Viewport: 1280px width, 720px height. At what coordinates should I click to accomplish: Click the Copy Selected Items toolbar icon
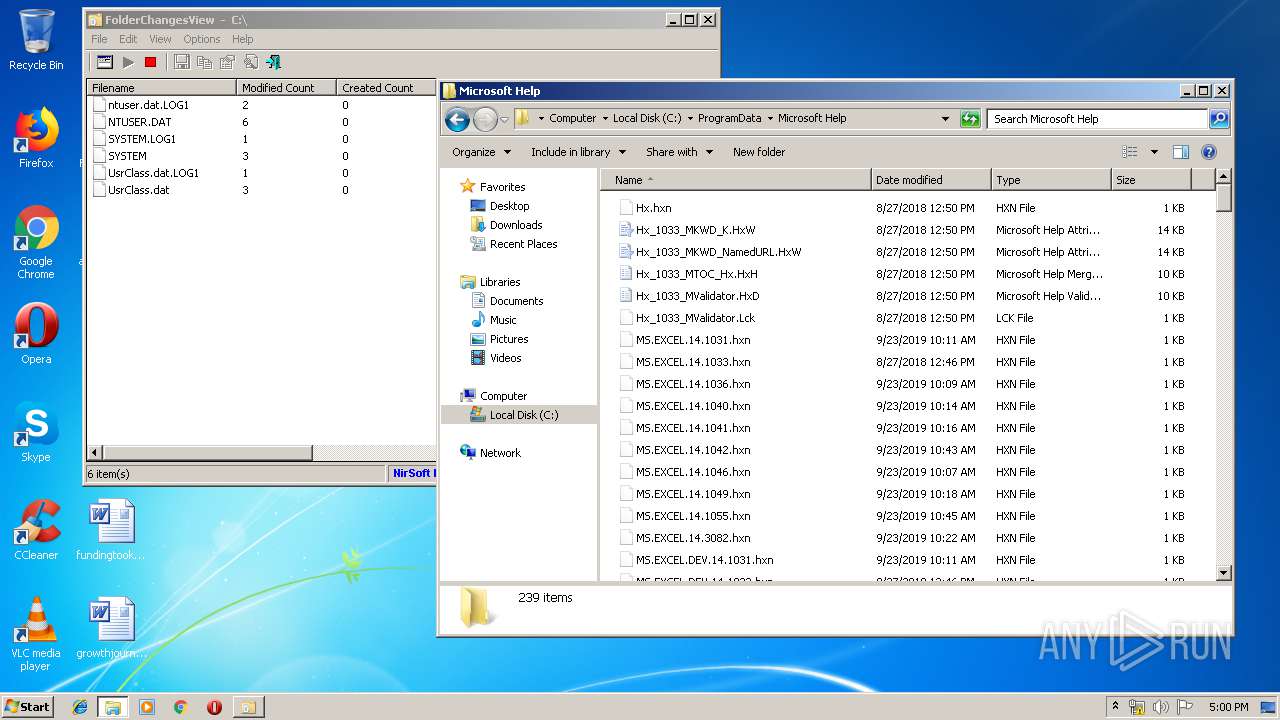point(204,62)
